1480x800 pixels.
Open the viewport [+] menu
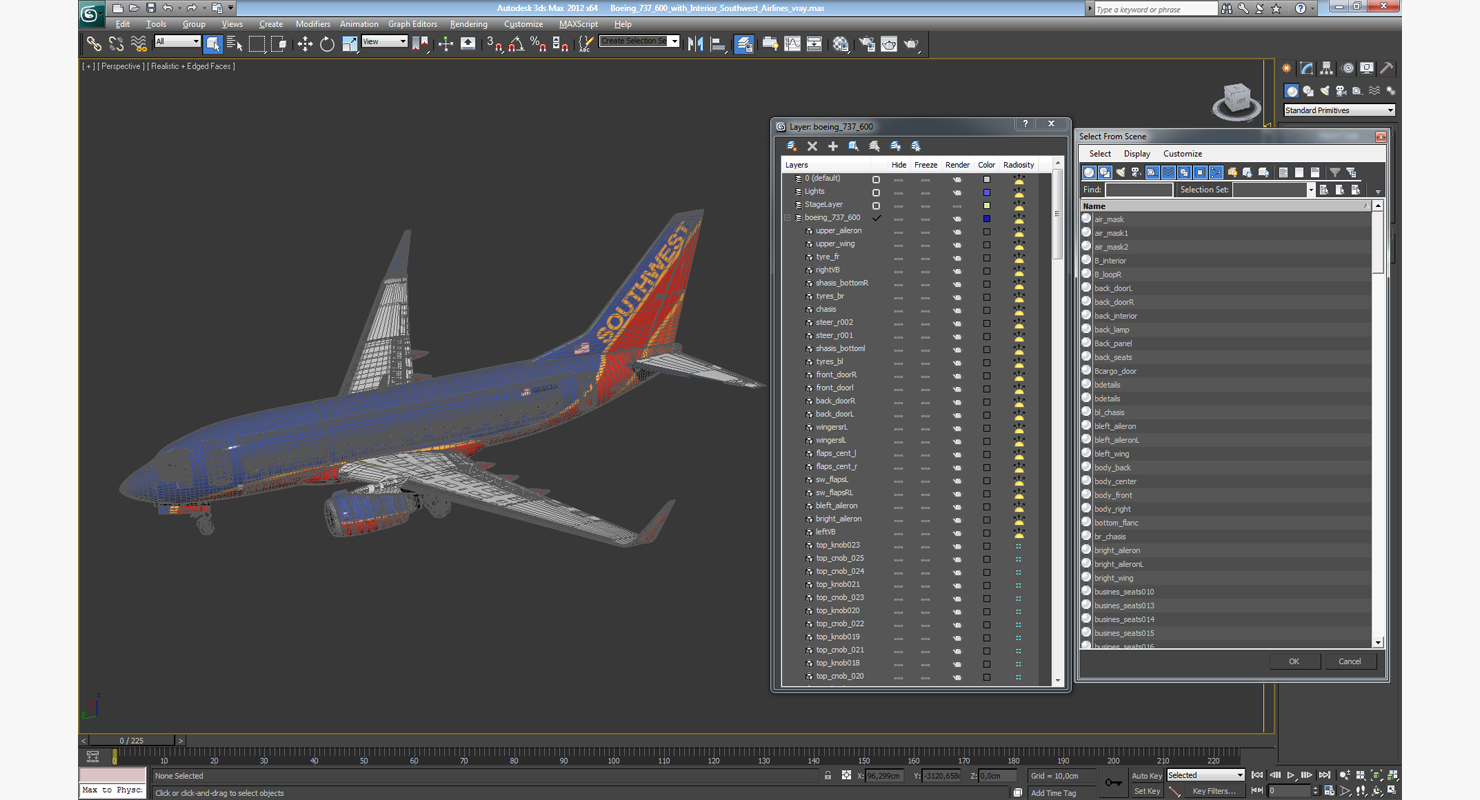tap(89, 66)
